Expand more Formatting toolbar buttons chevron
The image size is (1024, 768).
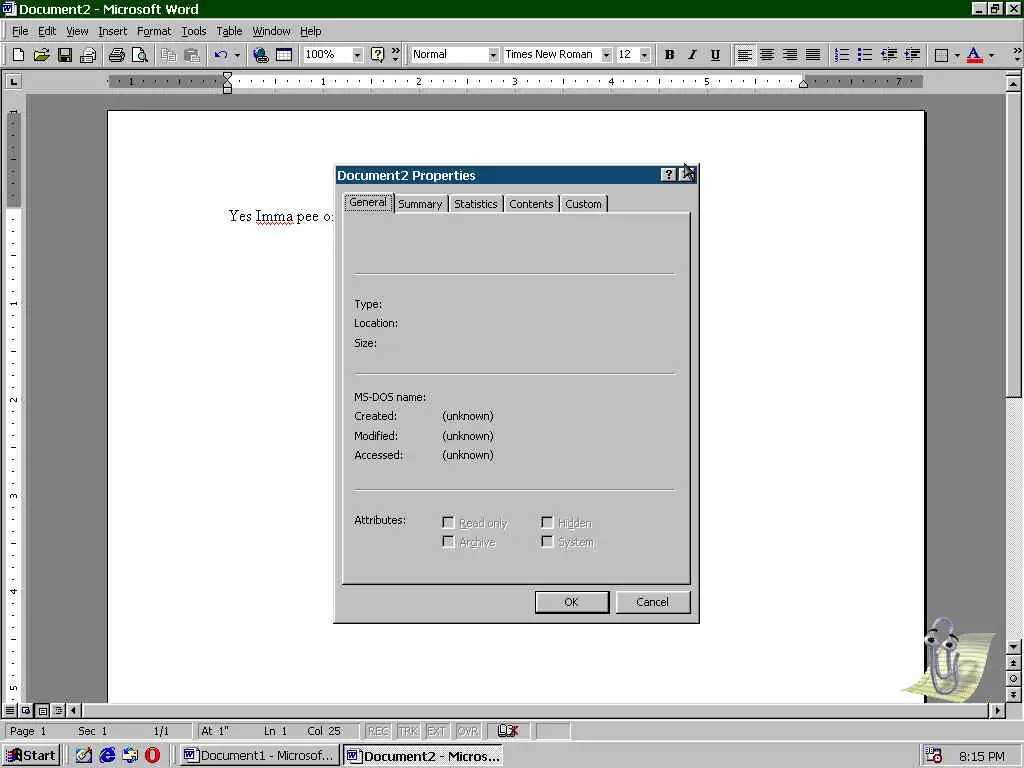(1017, 55)
